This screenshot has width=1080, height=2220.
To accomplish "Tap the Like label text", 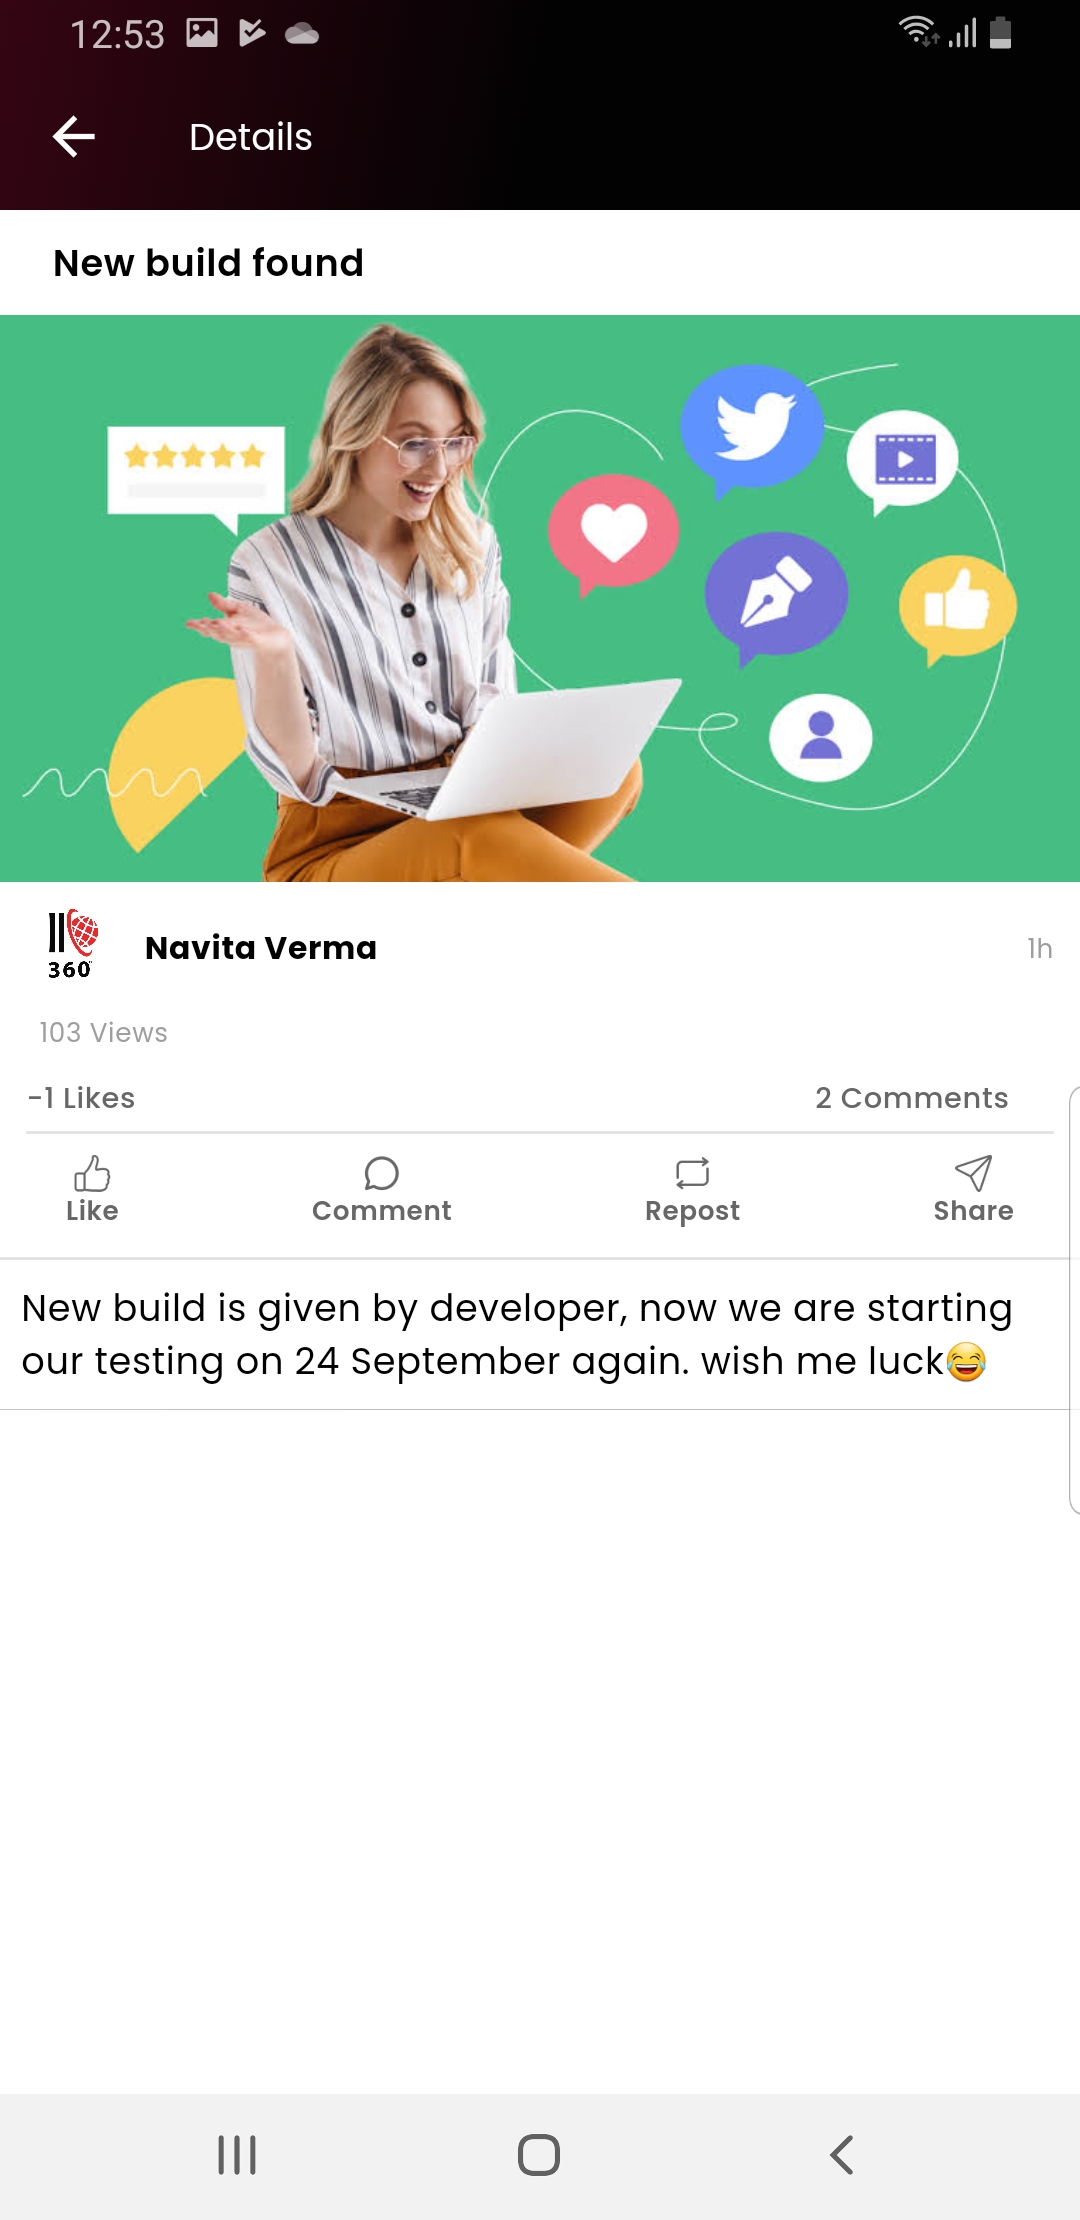I will [92, 1211].
